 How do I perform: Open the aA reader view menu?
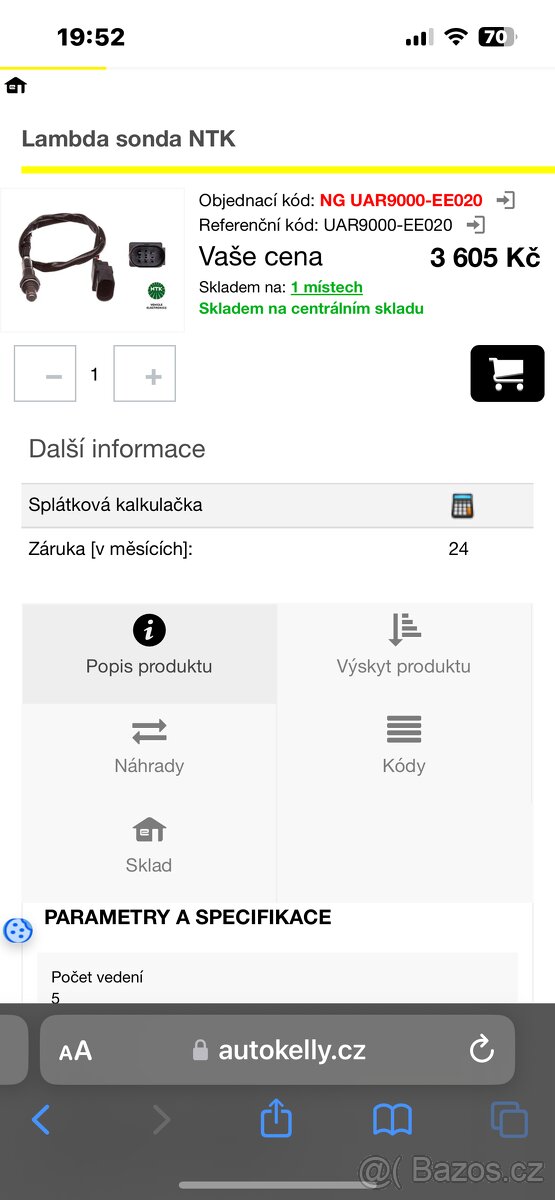(x=75, y=1051)
